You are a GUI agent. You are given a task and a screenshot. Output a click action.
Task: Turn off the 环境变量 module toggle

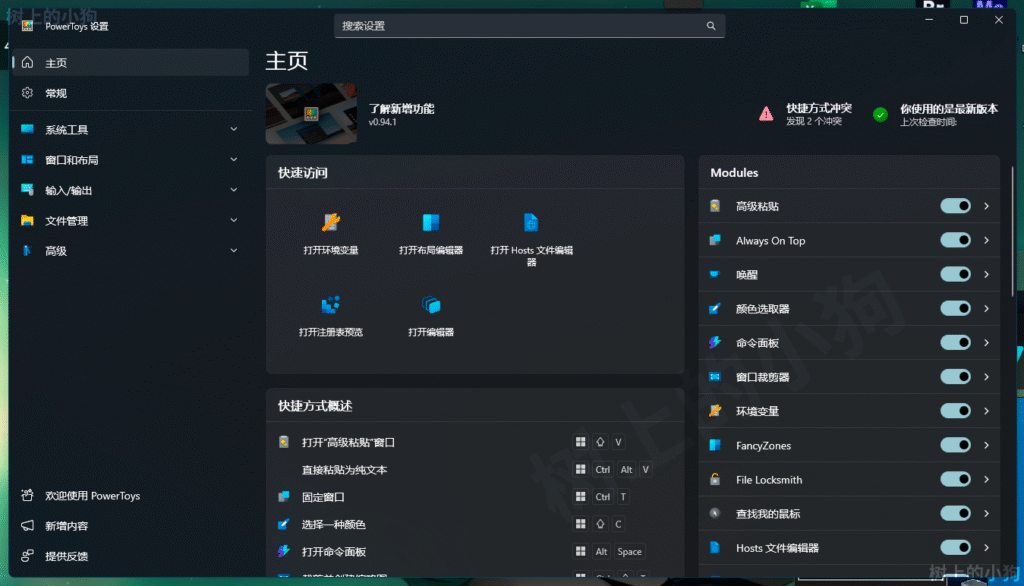pos(955,411)
